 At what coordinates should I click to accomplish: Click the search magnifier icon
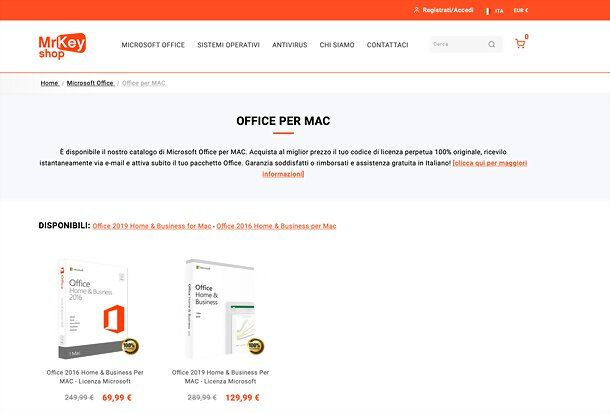(x=492, y=44)
